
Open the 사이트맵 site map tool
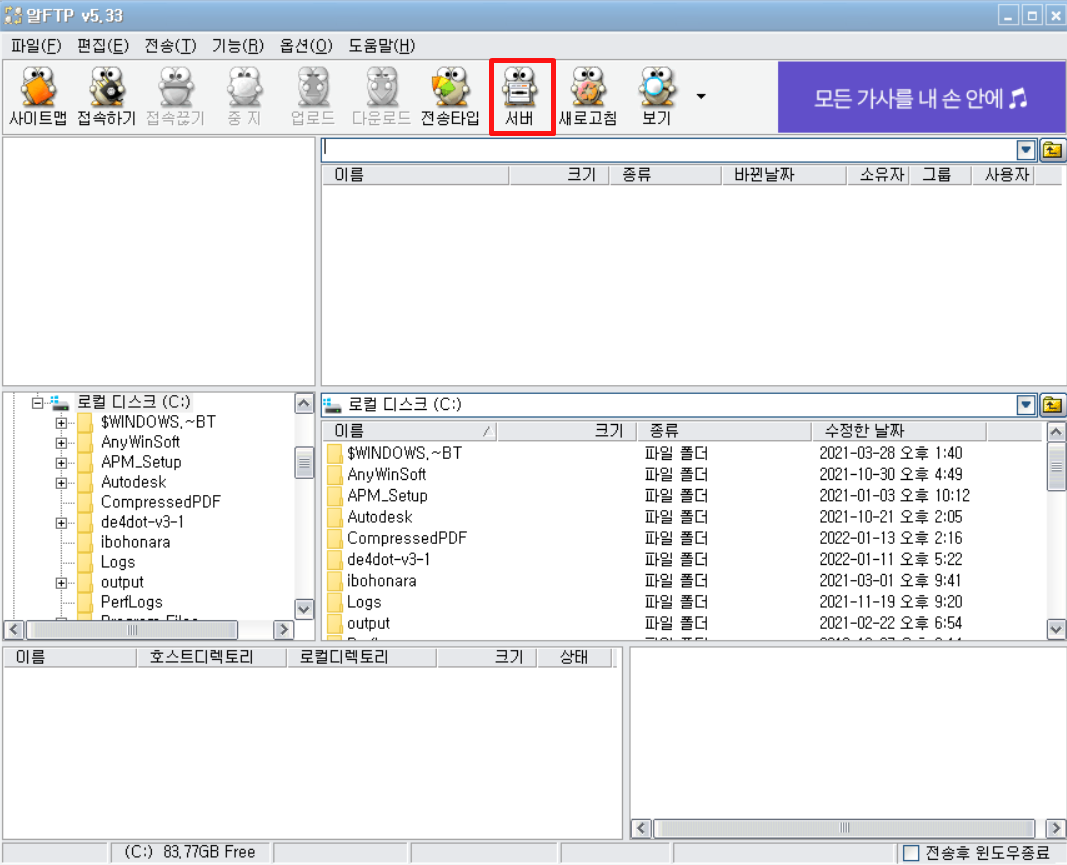point(38,97)
